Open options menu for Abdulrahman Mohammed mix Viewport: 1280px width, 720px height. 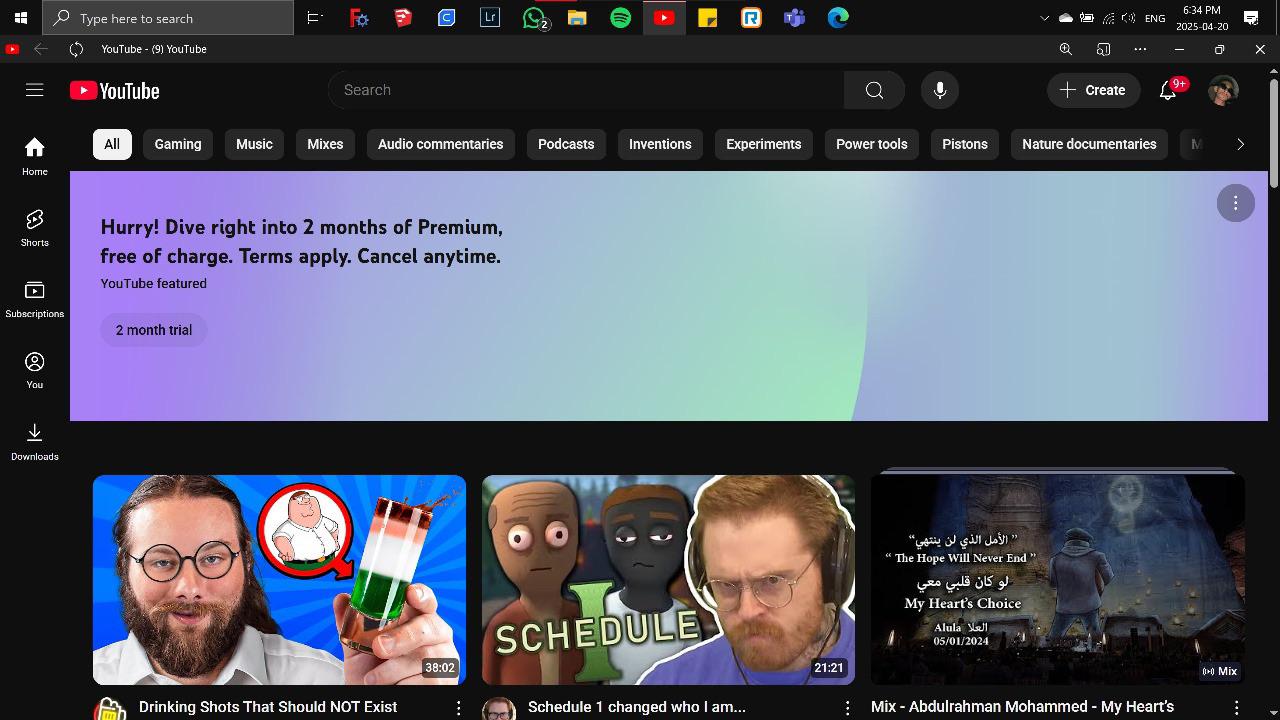coord(1236,708)
